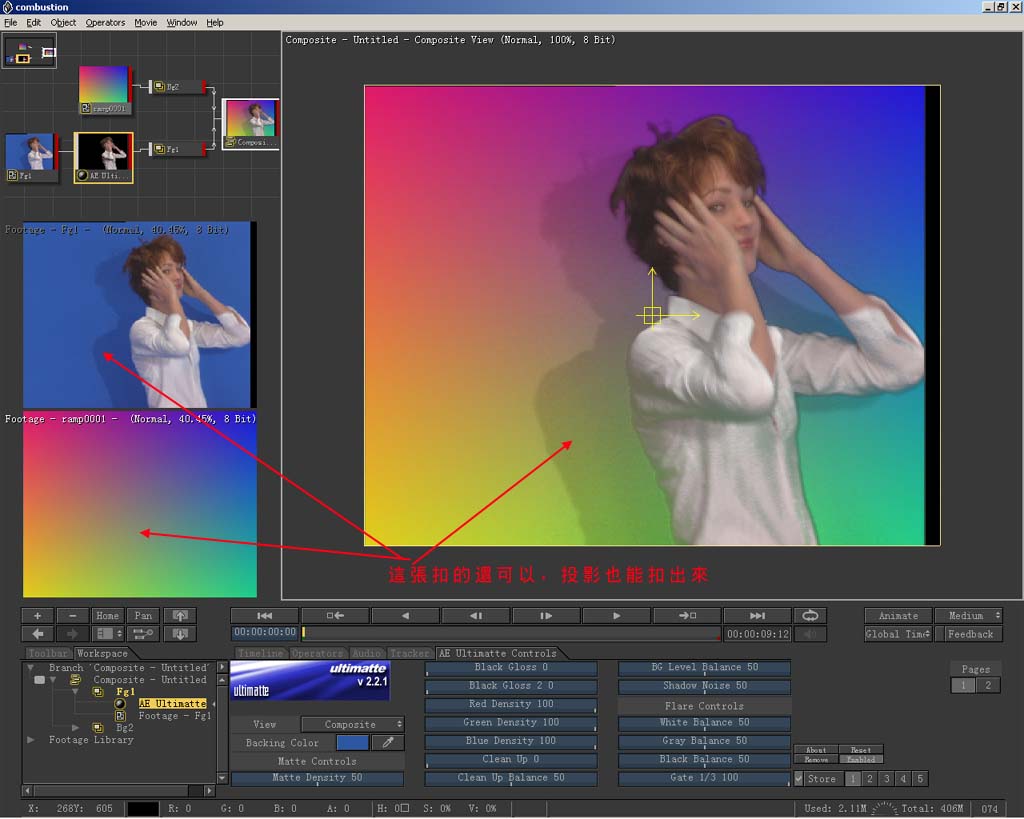Screen dimensions: 1024x819
Task: Select store slot 5
Action: (x=920, y=779)
